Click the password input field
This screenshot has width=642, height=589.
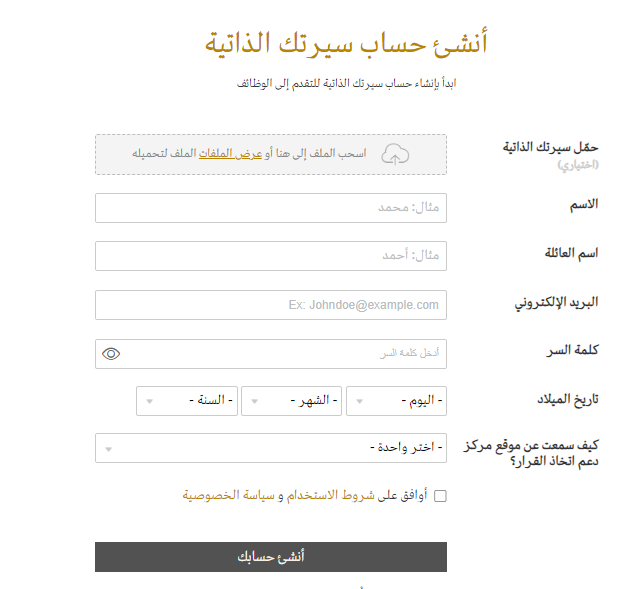tap(271, 354)
